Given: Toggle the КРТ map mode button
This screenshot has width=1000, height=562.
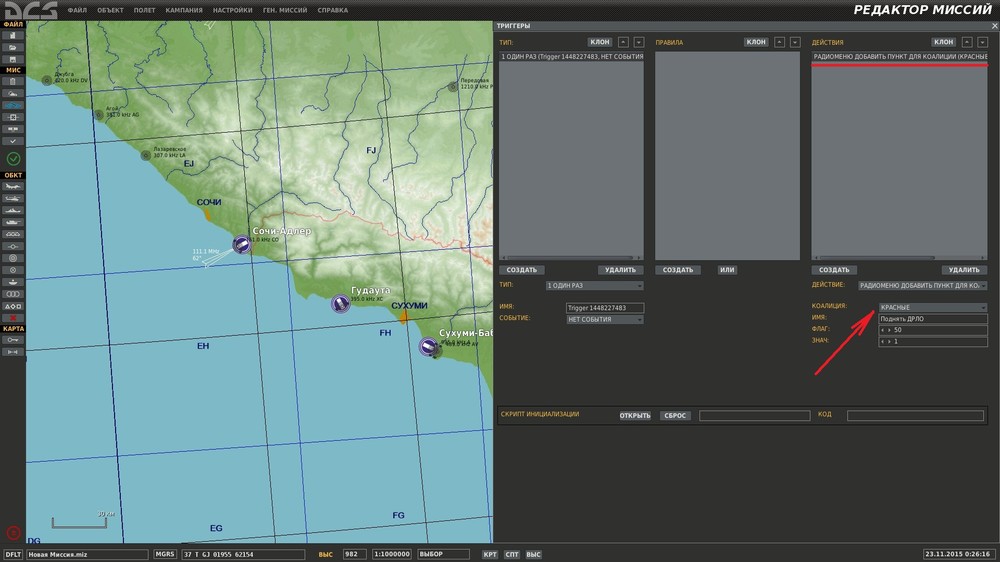Looking at the screenshot, I should [490, 554].
